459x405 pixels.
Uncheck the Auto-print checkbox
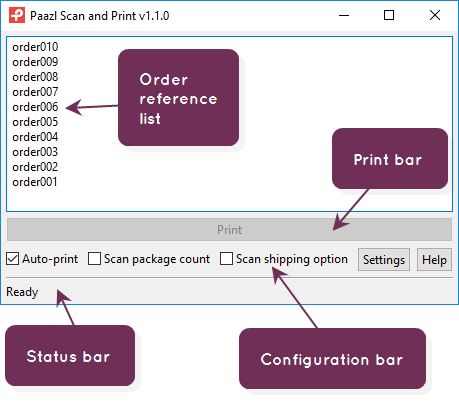click(x=13, y=259)
